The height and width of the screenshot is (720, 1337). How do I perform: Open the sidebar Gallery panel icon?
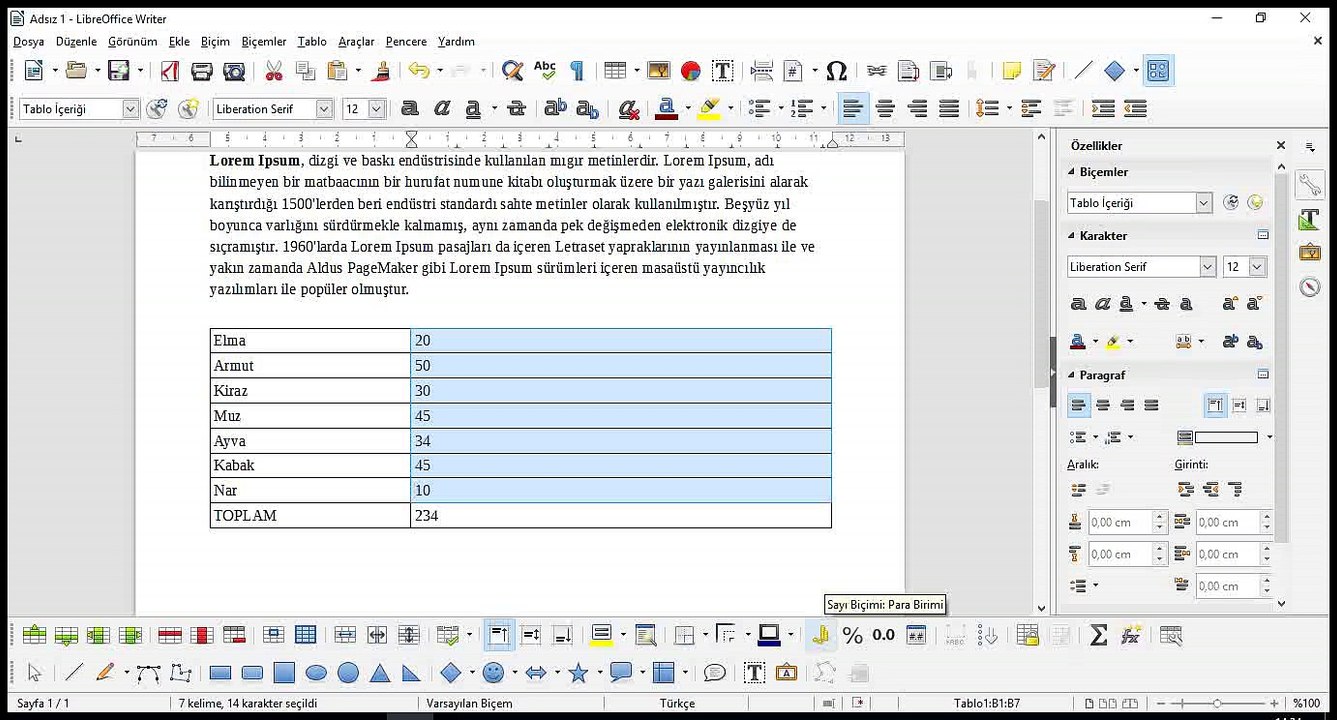tap(1310, 252)
